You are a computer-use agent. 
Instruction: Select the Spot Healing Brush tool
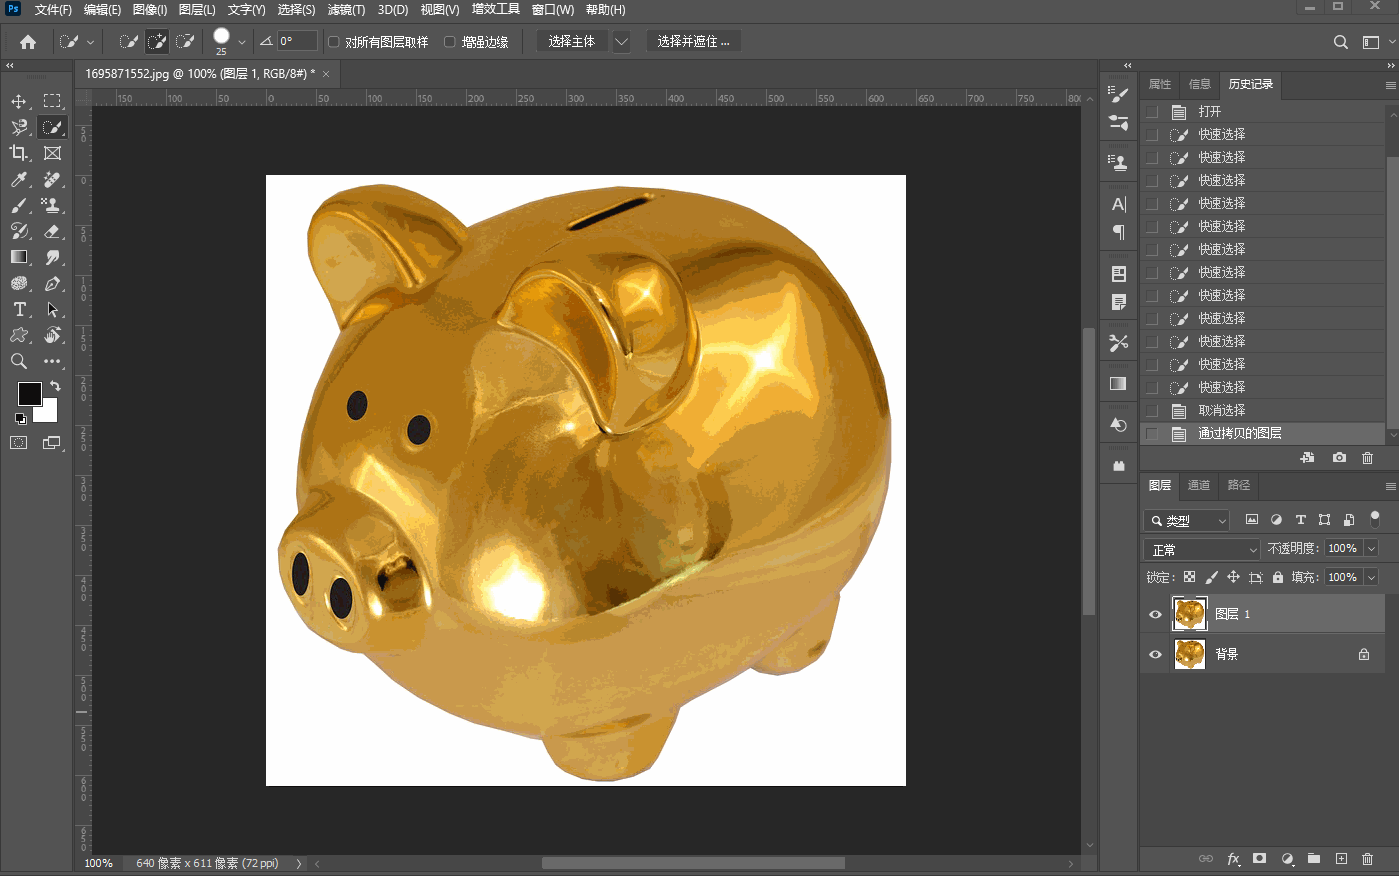(x=52, y=179)
